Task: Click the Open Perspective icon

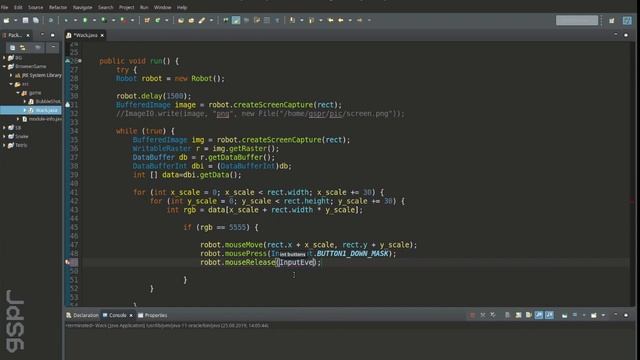Action: click(x=611, y=20)
